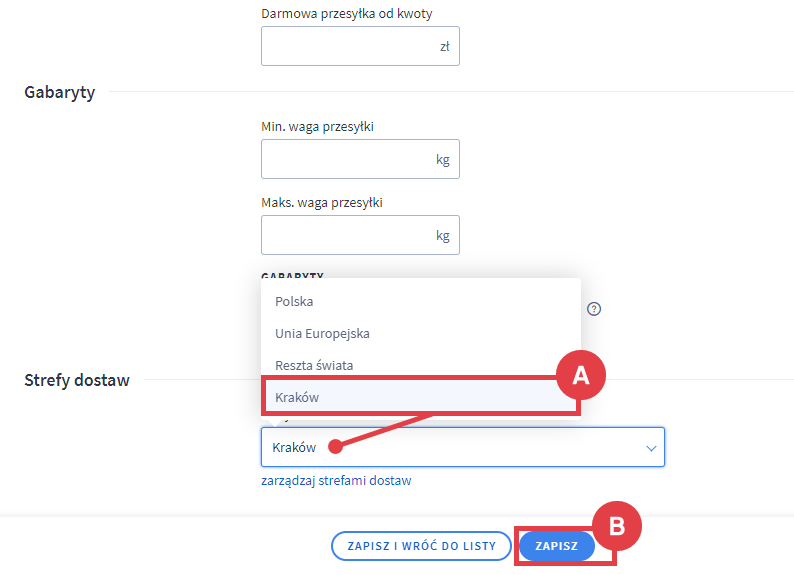Click the kg unit in Min. waga field
Screen dimensions: 794x575
point(443,159)
